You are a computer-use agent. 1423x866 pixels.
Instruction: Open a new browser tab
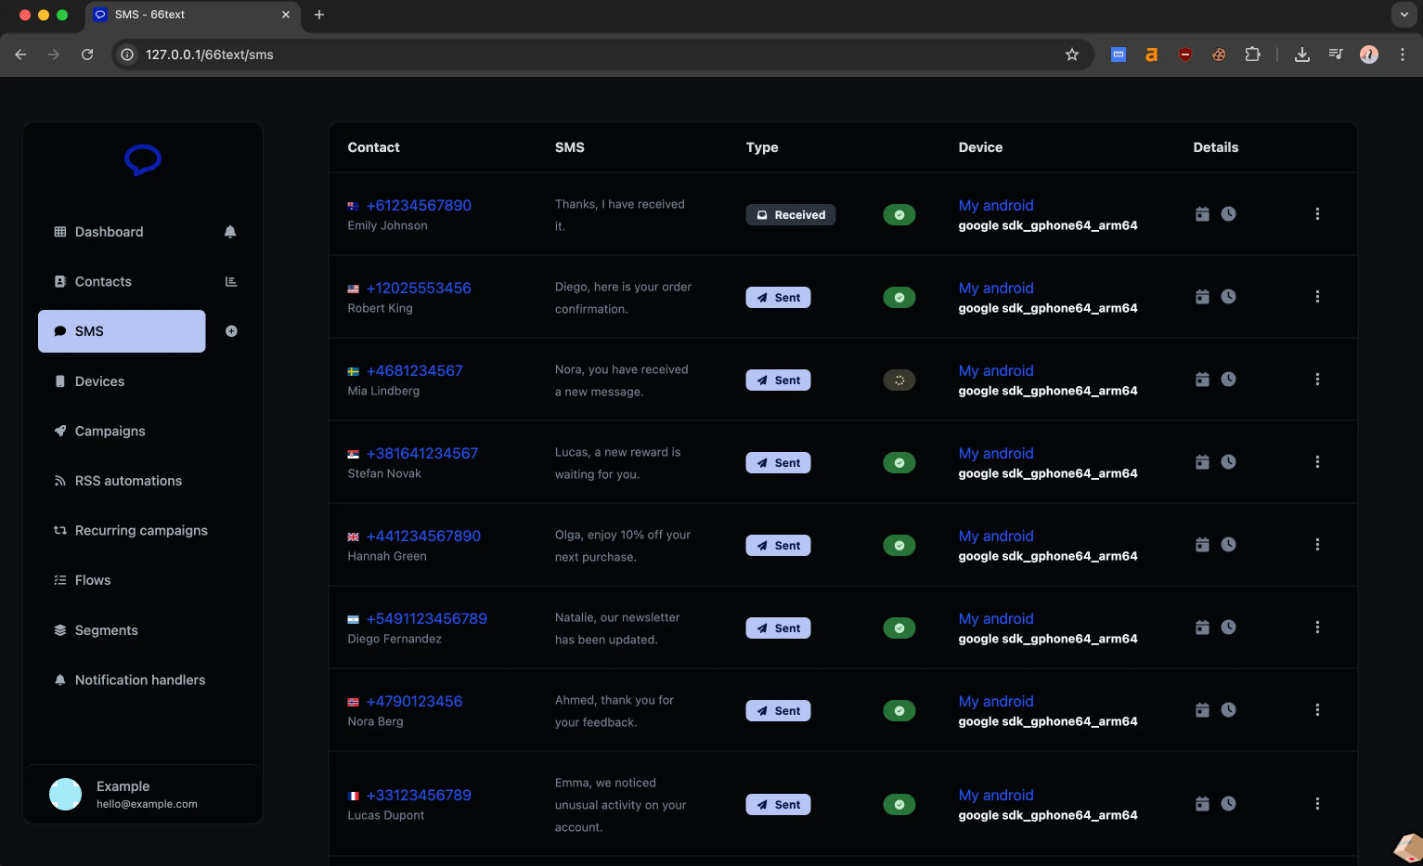[320, 15]
